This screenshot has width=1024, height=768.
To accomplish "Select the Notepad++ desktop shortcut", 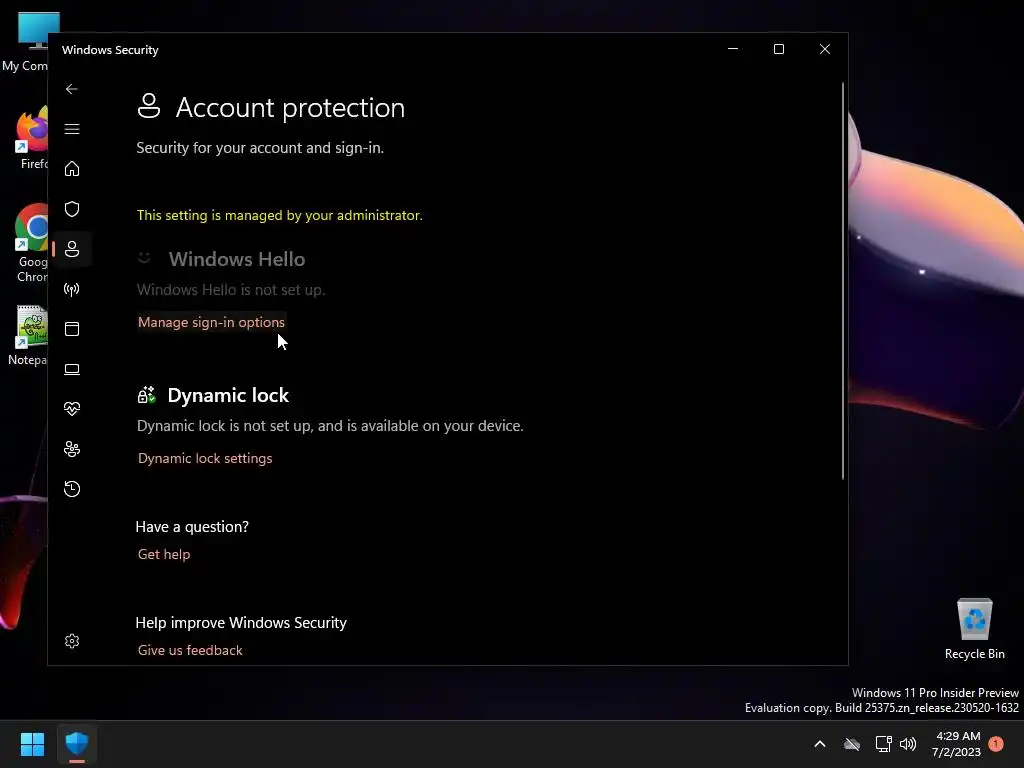I will point(26,336).
